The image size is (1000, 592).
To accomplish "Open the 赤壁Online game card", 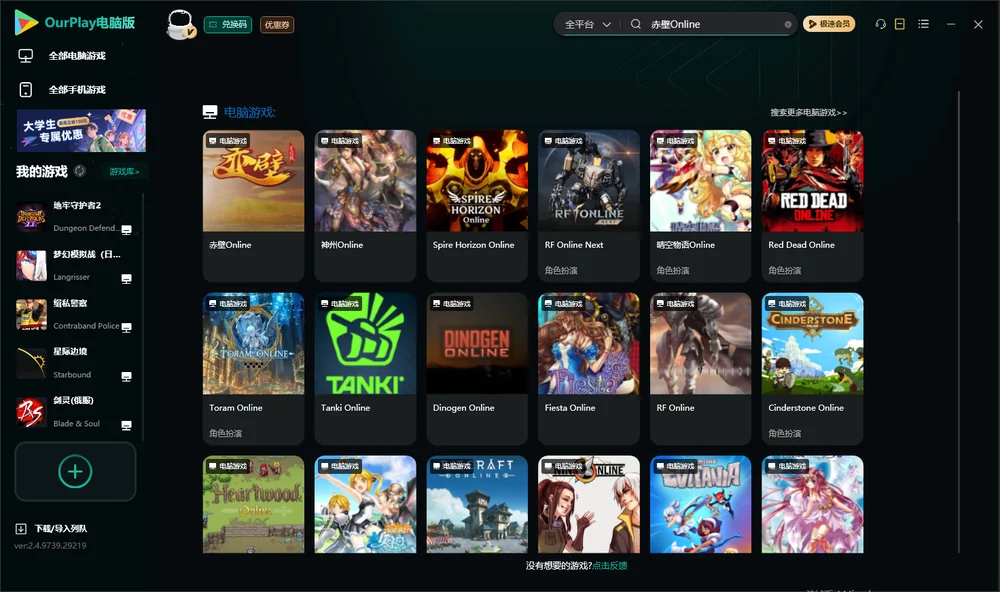I will point(253,205).
